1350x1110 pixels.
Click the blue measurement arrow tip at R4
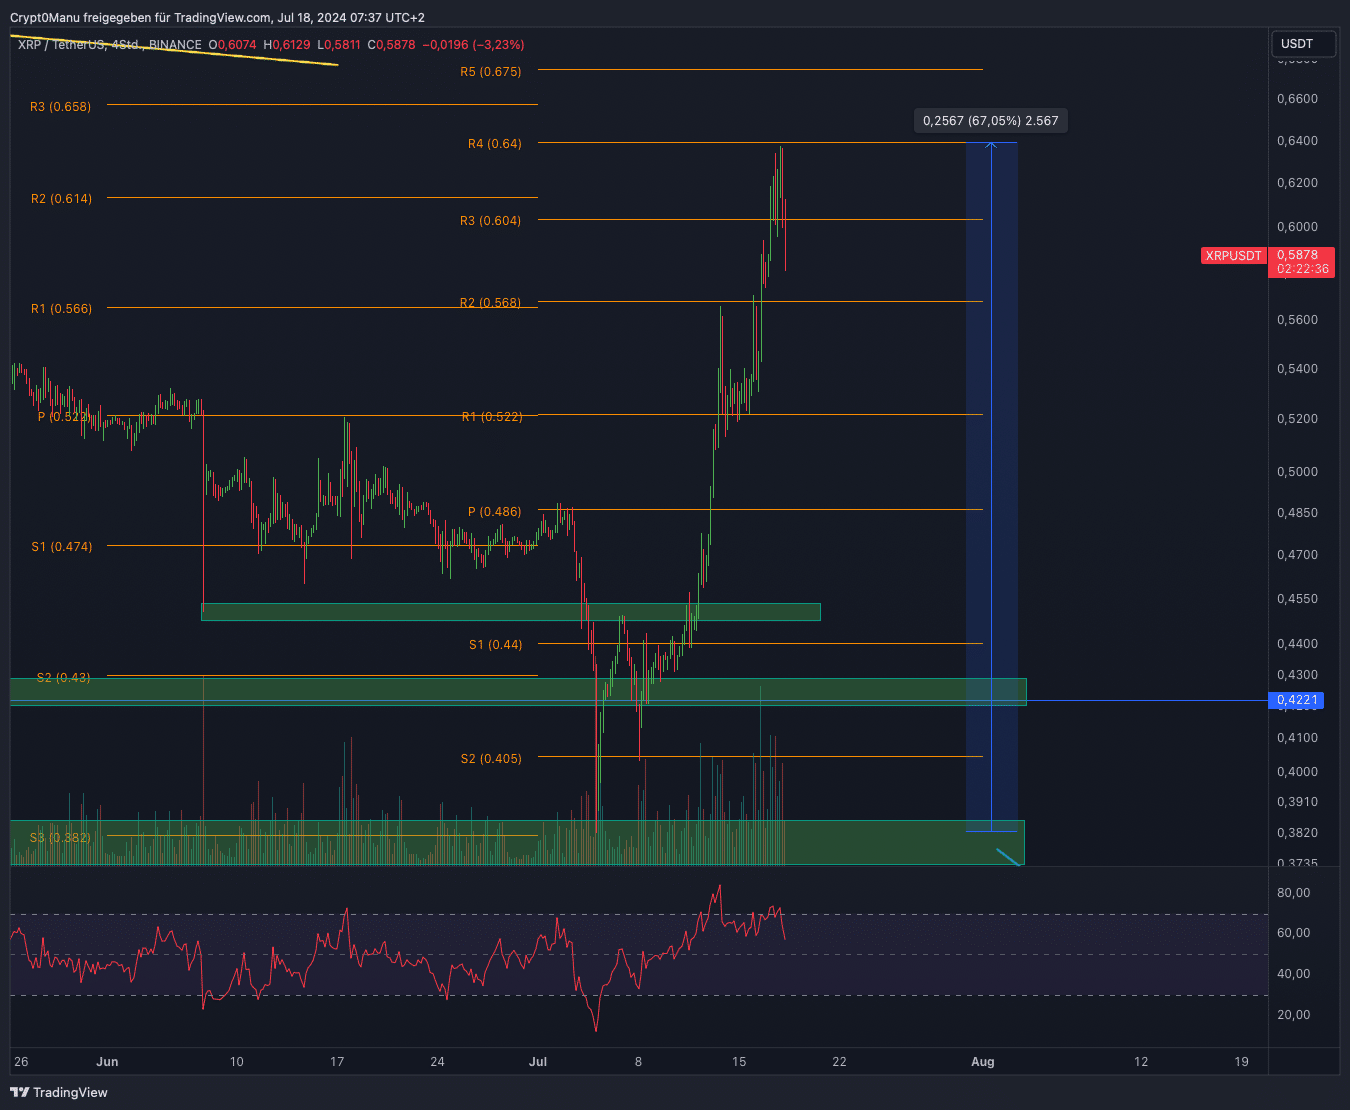pyautogui.click(x=991, y=145)
